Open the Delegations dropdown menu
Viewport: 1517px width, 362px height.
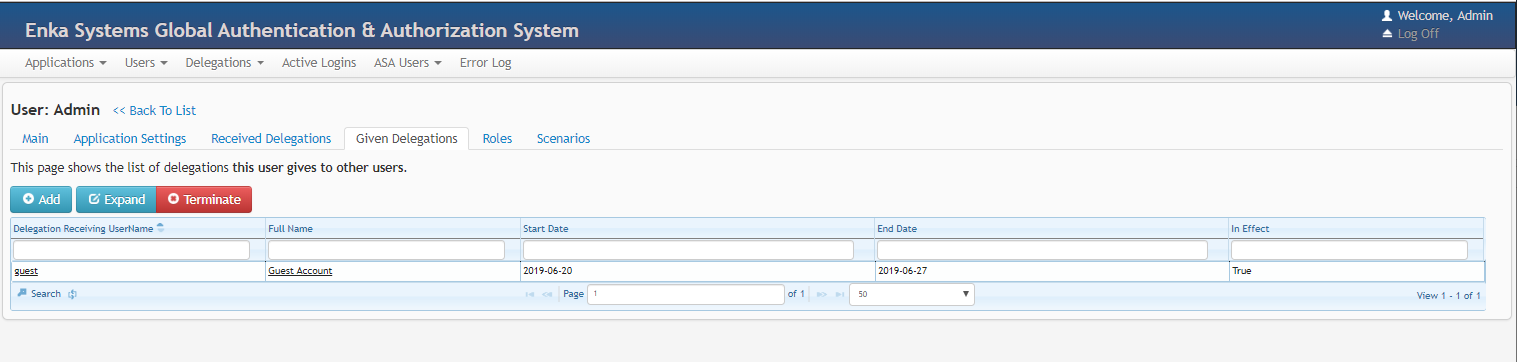pos(225,62)
